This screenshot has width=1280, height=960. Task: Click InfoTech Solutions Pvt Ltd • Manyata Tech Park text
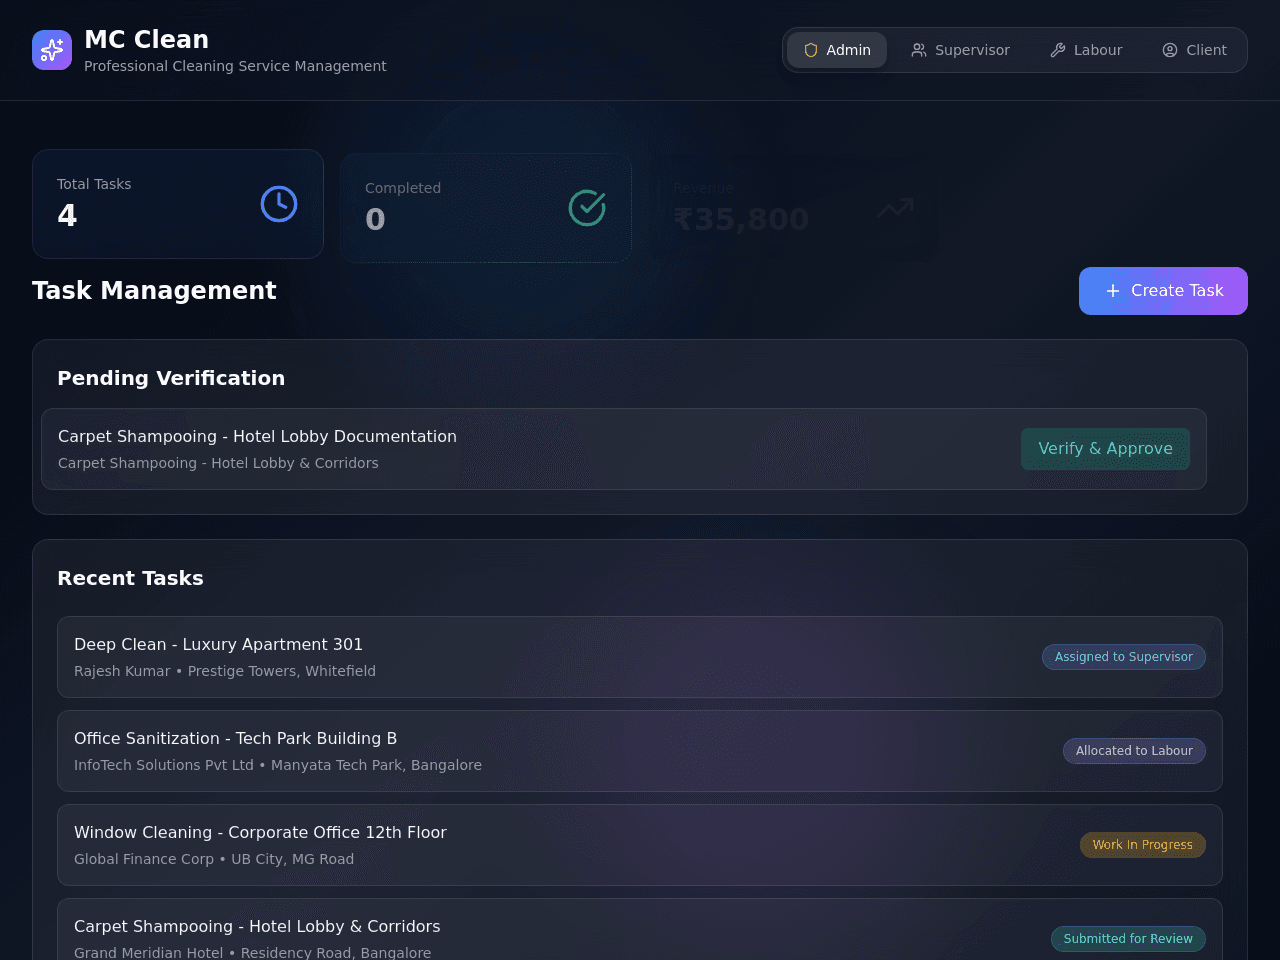tap(278, 765)
